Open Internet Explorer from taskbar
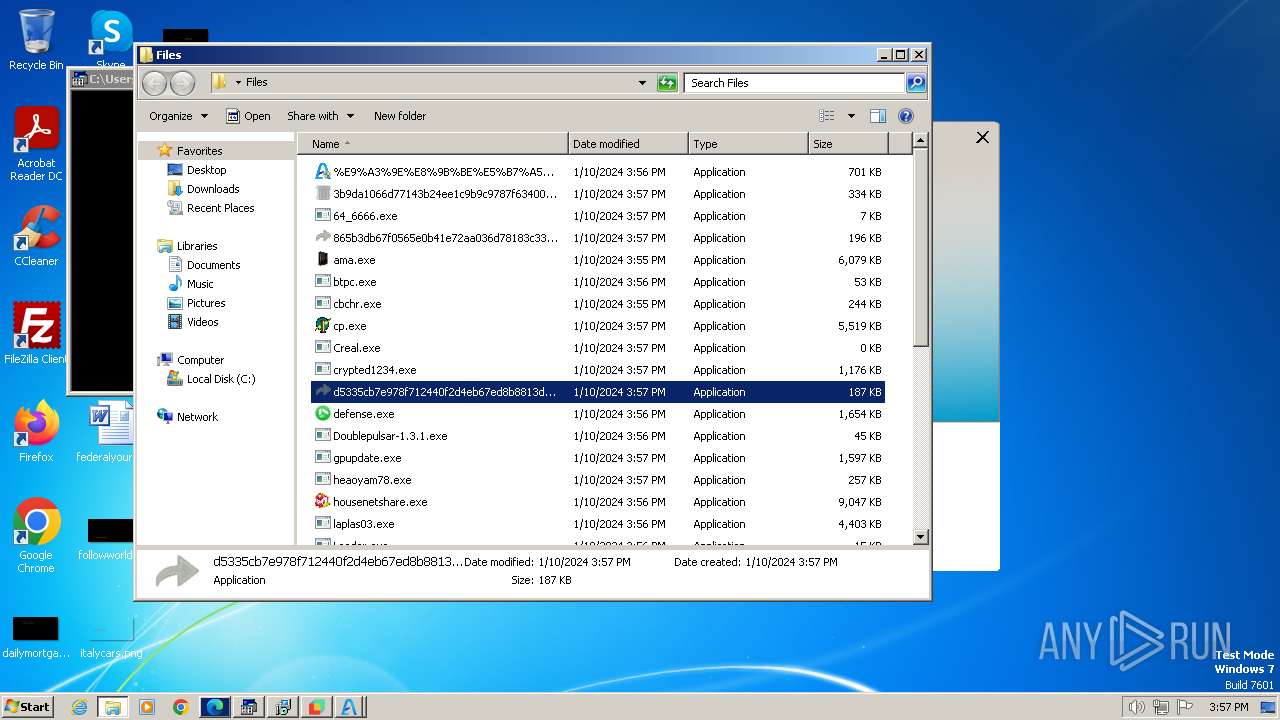 79,707
